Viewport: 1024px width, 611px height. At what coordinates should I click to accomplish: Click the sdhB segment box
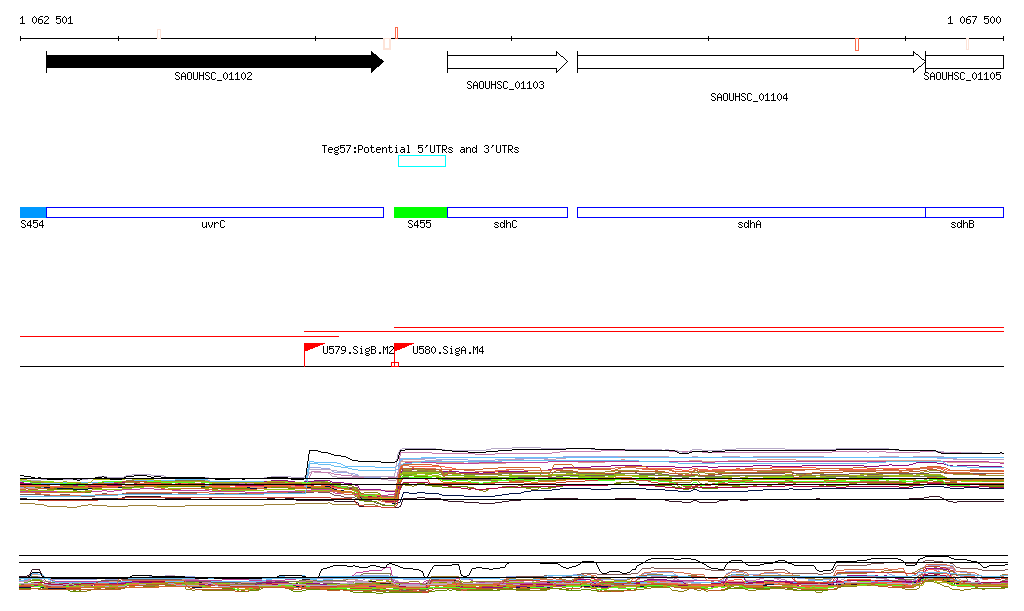(x=964, y=212)
